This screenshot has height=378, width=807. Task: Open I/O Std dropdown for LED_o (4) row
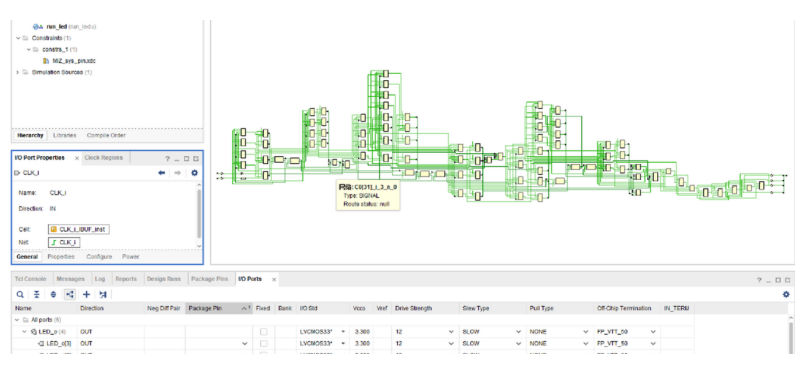coord(343,332)
